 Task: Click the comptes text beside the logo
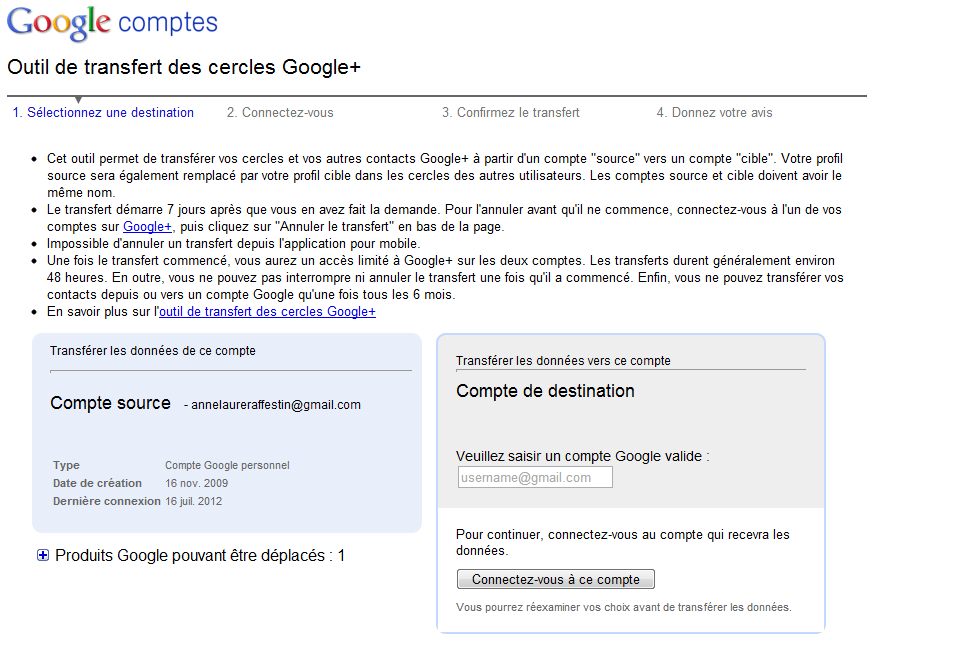(x=167, y=22)
